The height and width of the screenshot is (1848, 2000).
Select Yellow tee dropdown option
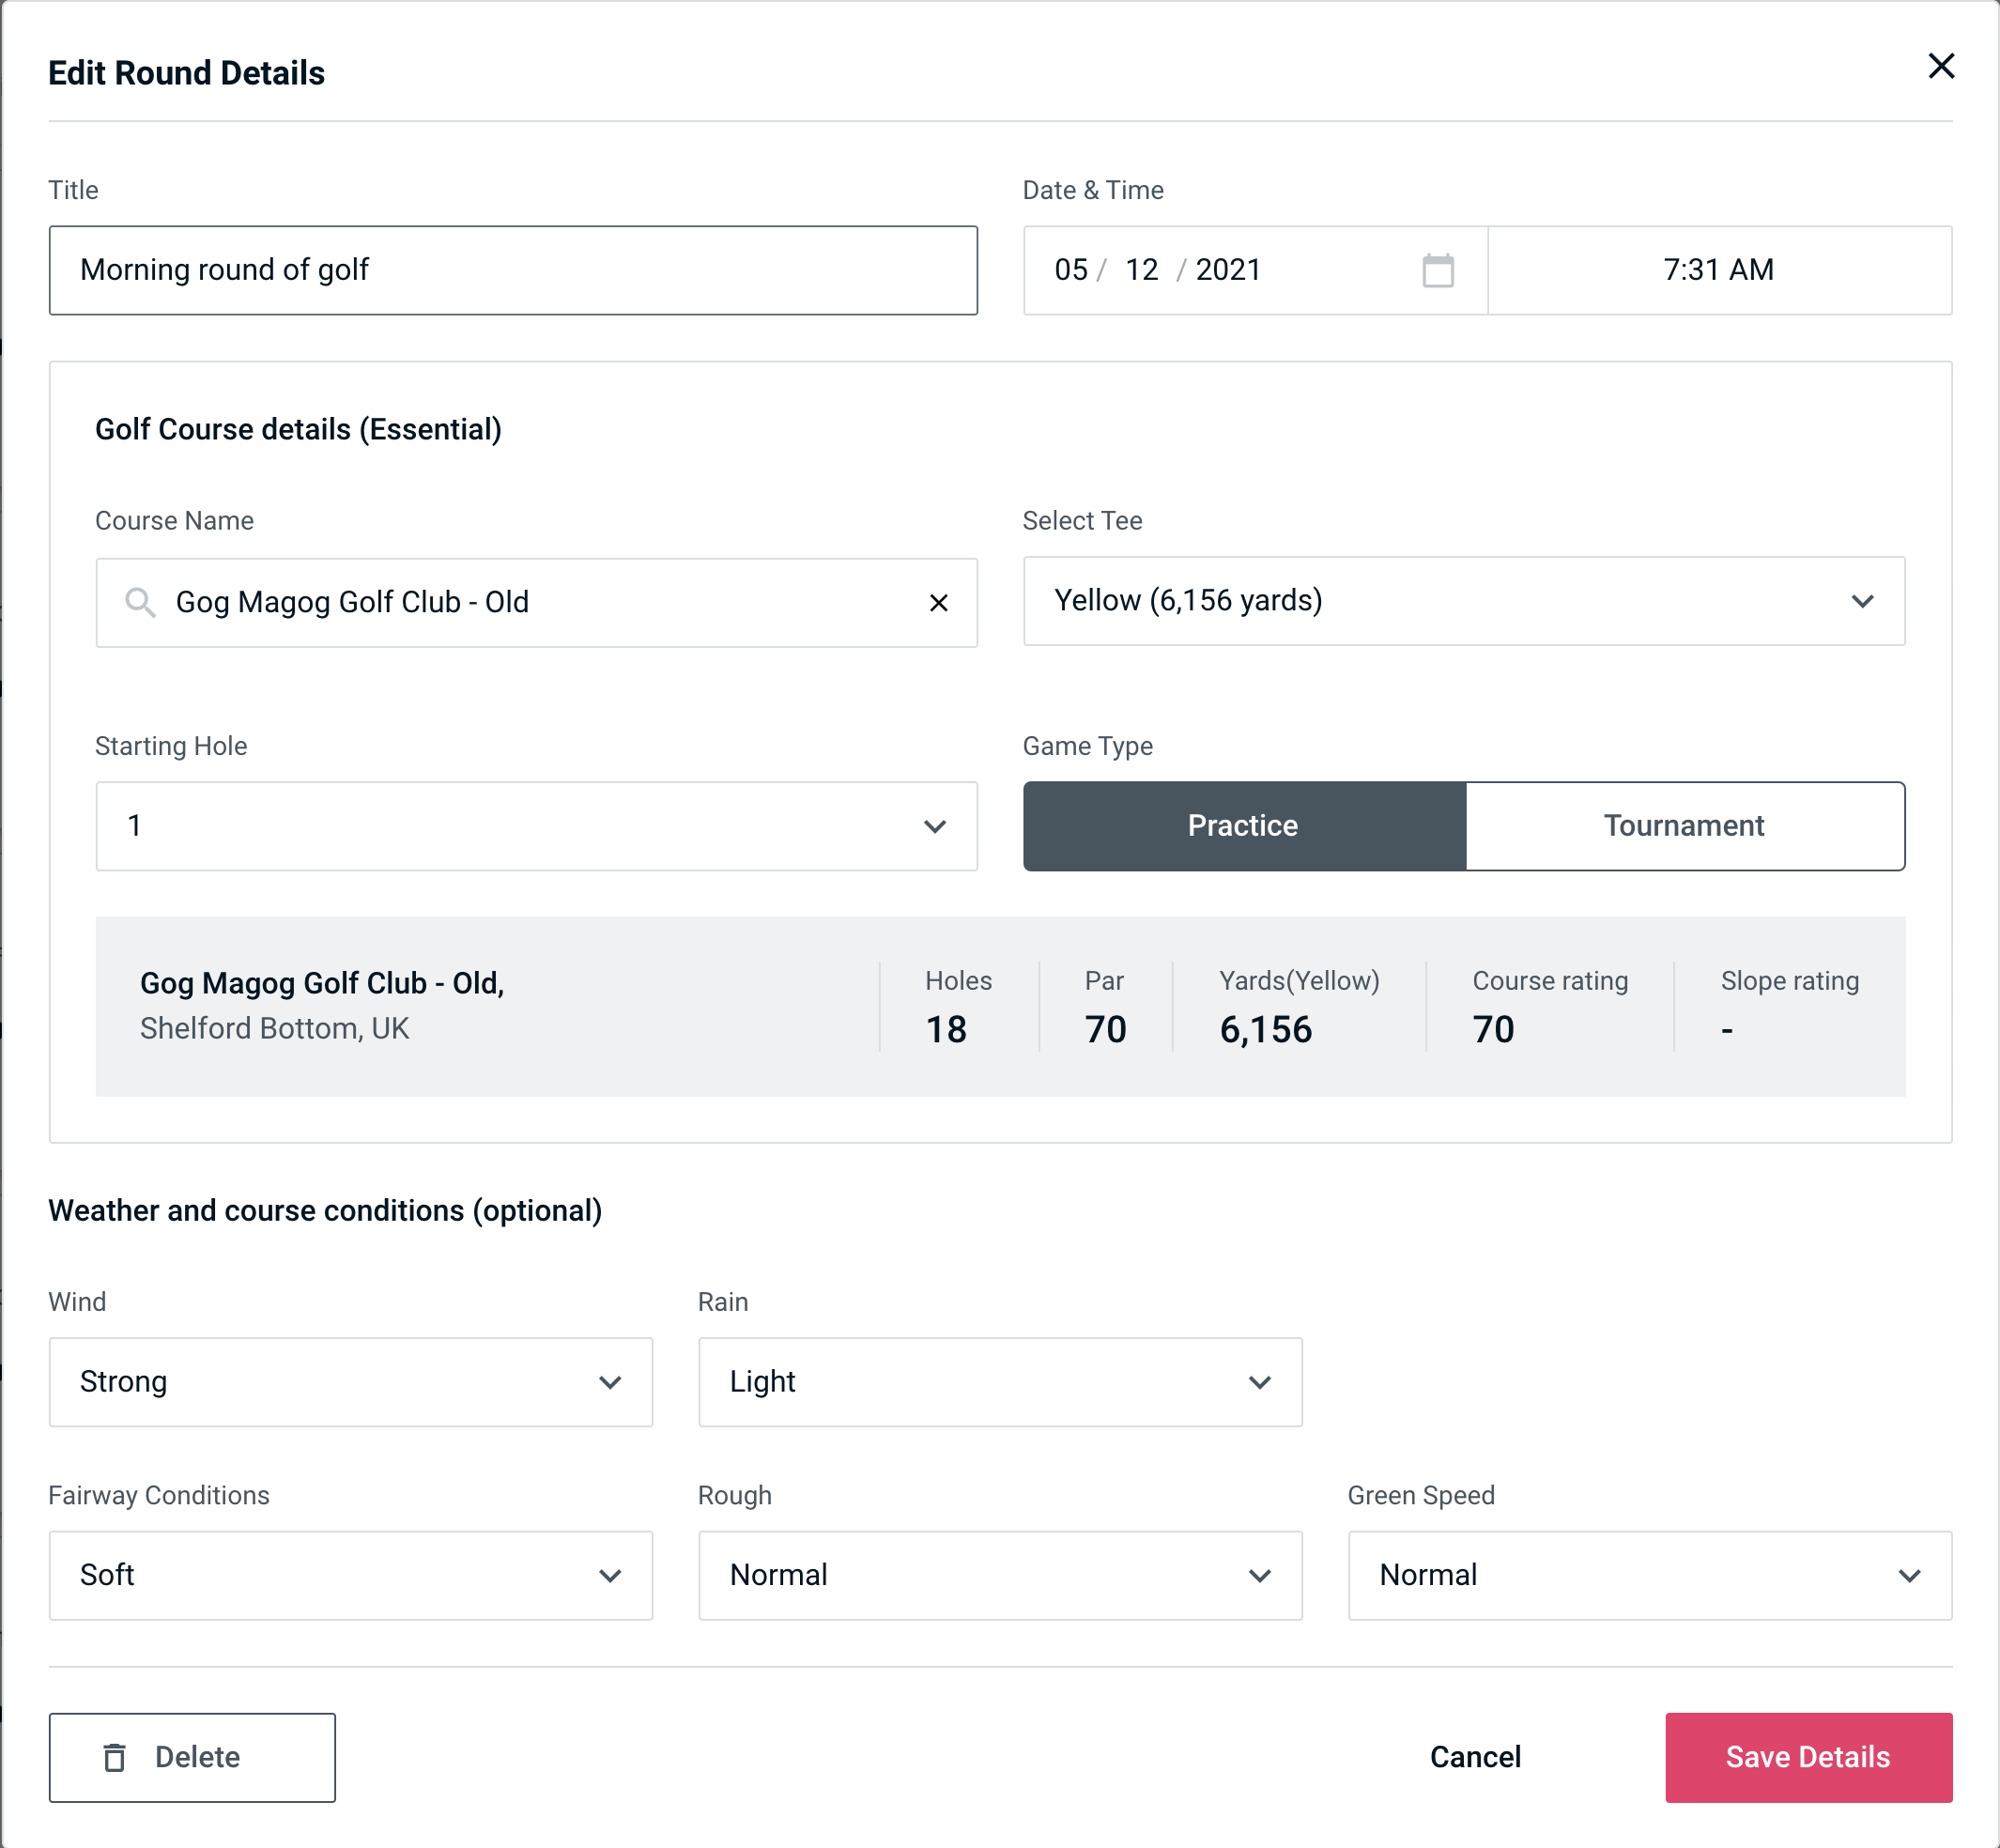tap(1464, 601)
